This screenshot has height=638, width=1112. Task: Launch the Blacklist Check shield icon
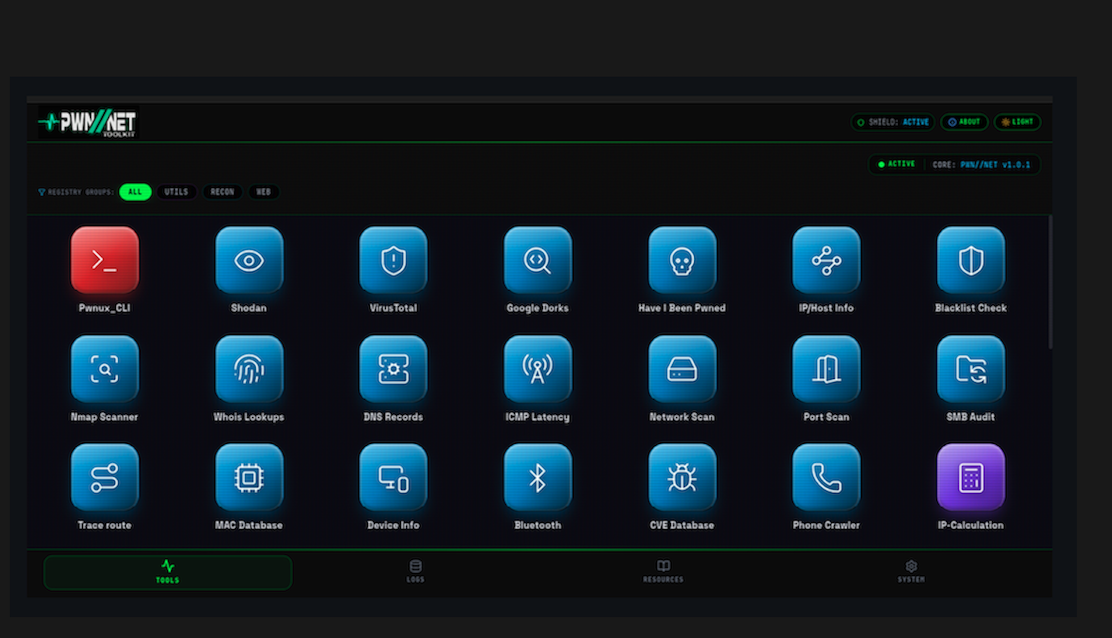tap(971, 260)
